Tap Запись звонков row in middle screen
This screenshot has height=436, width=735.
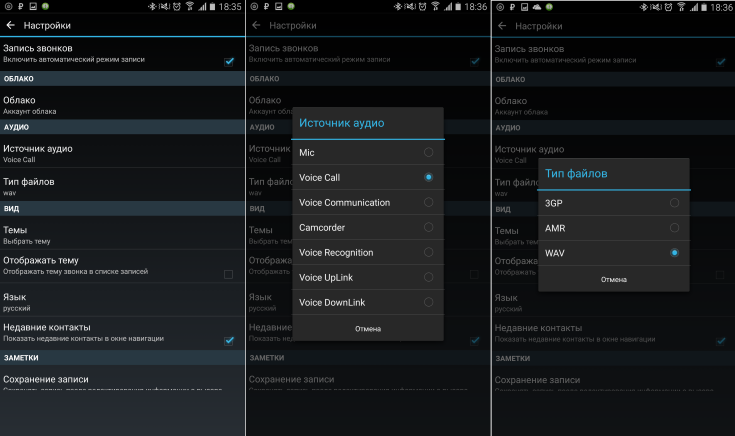368,53
